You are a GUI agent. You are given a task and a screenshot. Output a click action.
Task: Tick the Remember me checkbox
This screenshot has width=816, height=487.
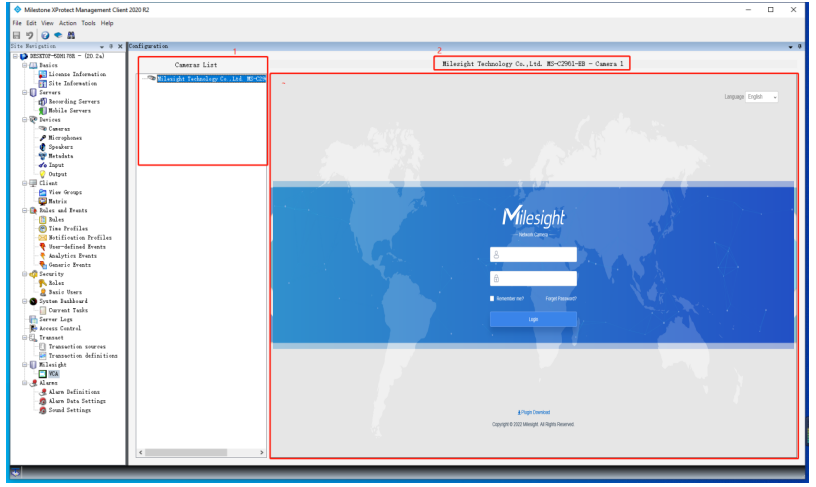click(x=492, y=299)
